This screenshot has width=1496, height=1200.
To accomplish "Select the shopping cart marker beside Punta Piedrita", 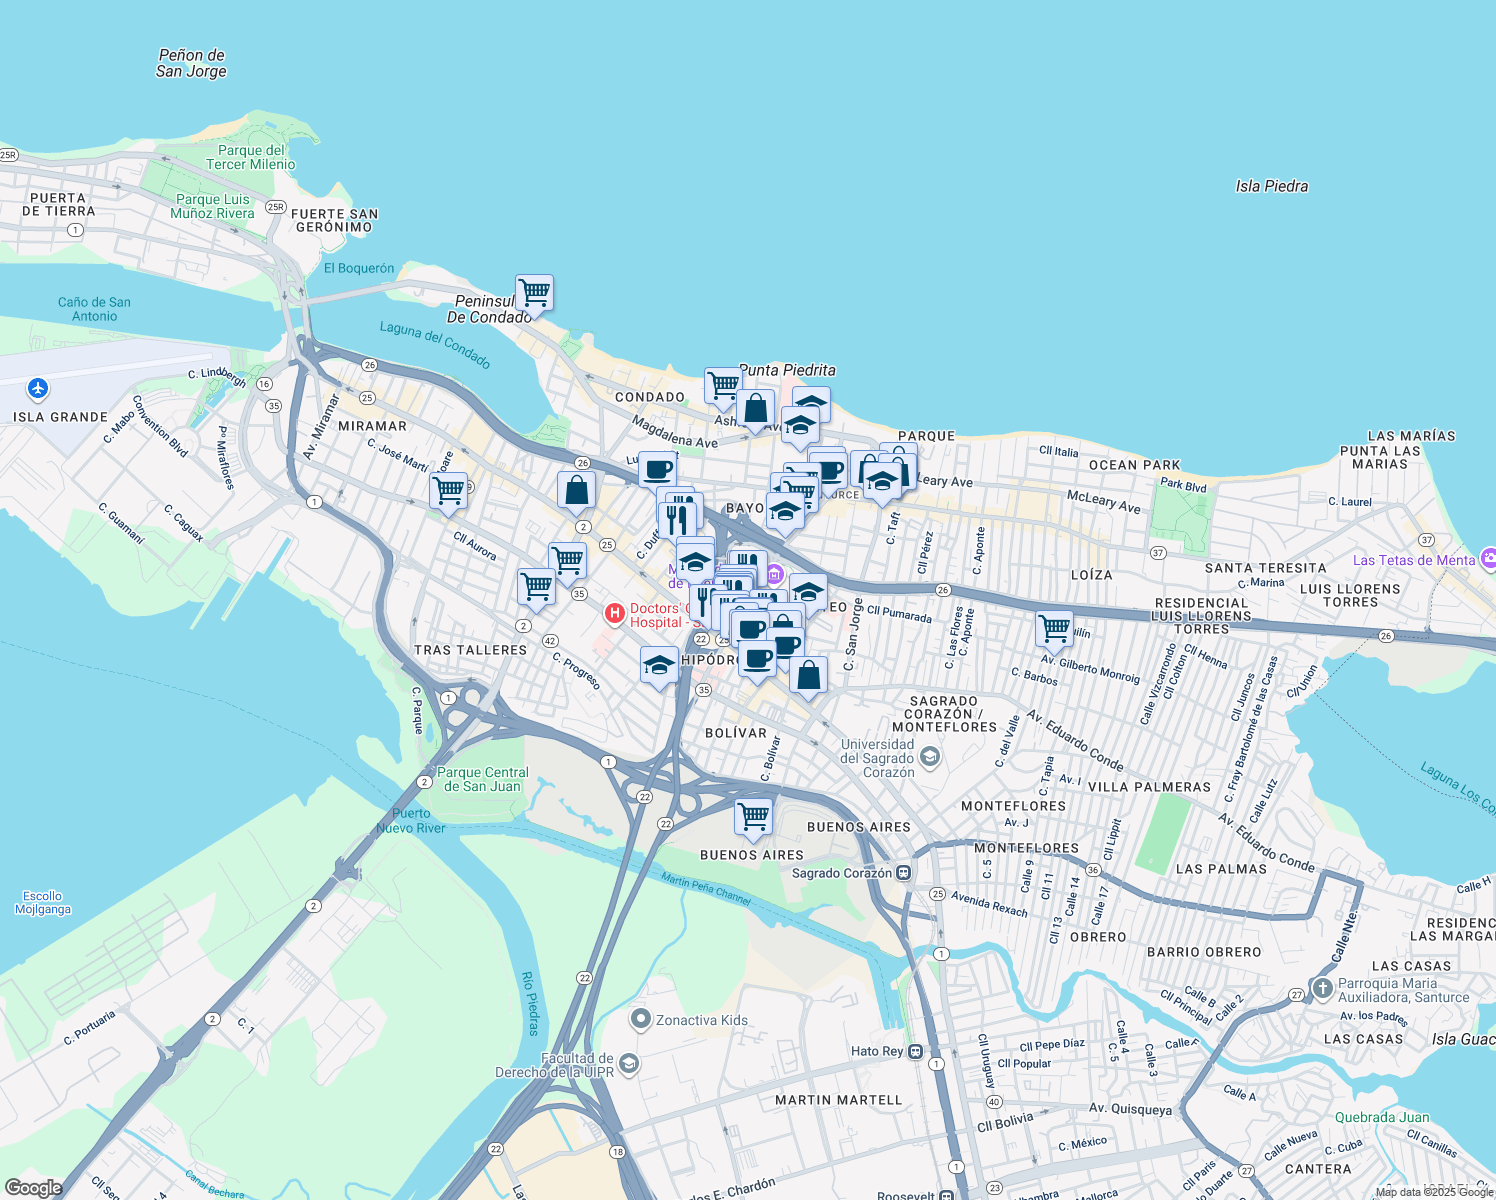I will point(723,386).
